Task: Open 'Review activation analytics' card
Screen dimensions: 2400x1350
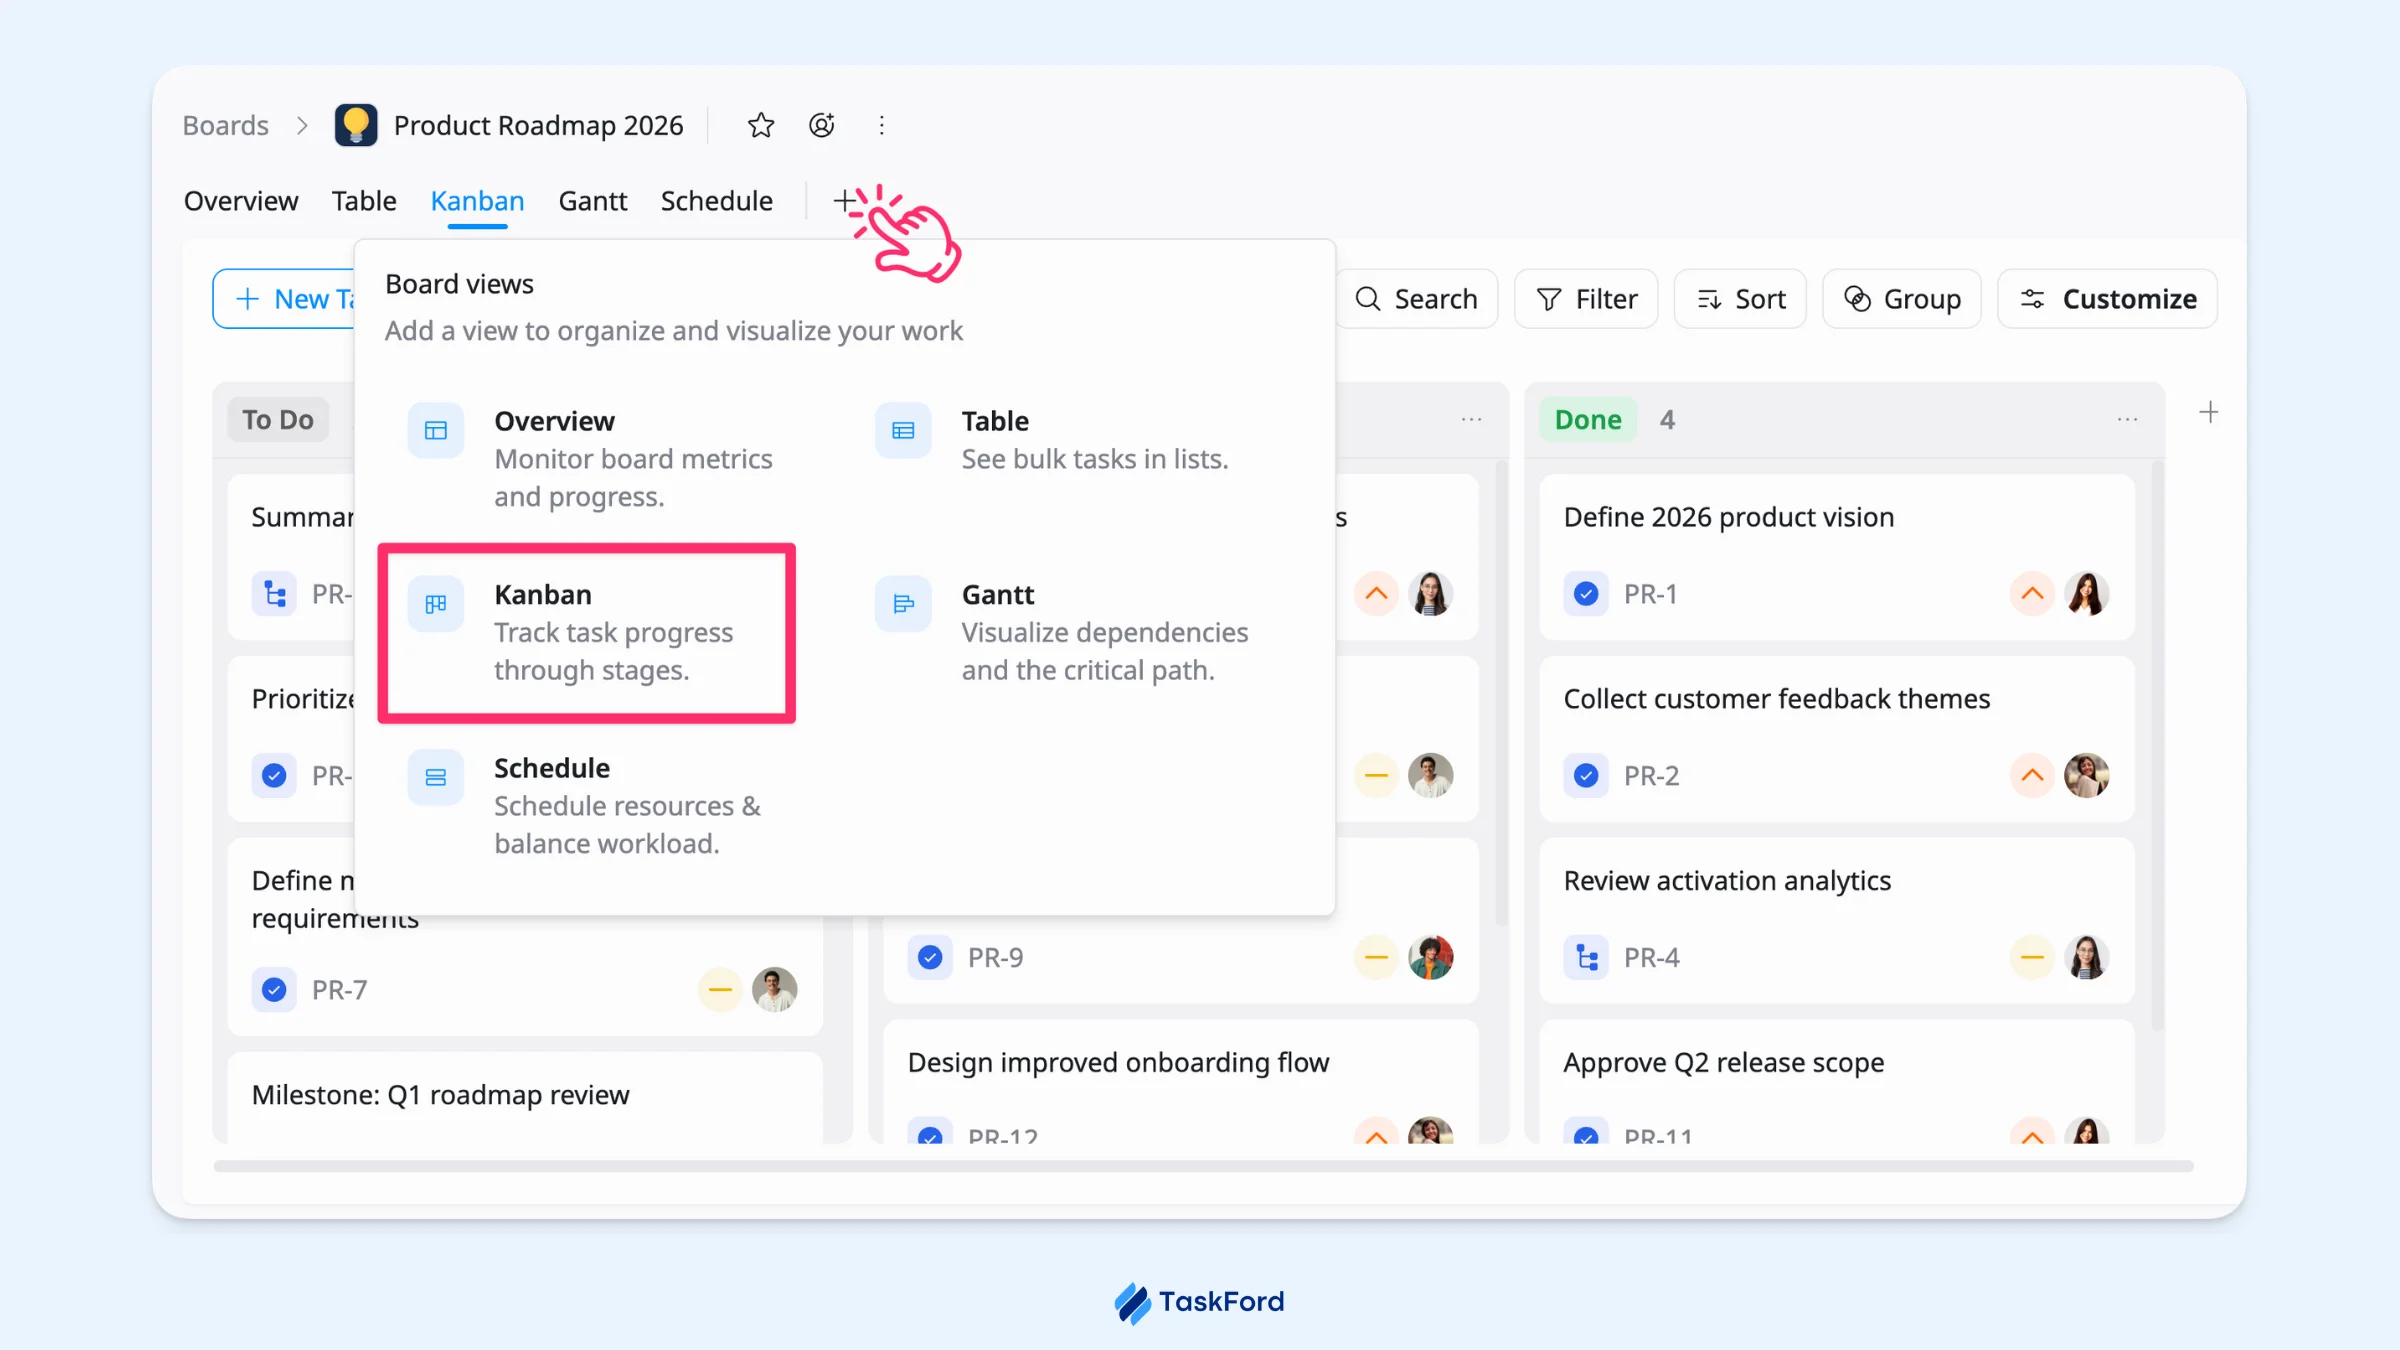Action: (x=1836, y=921)
